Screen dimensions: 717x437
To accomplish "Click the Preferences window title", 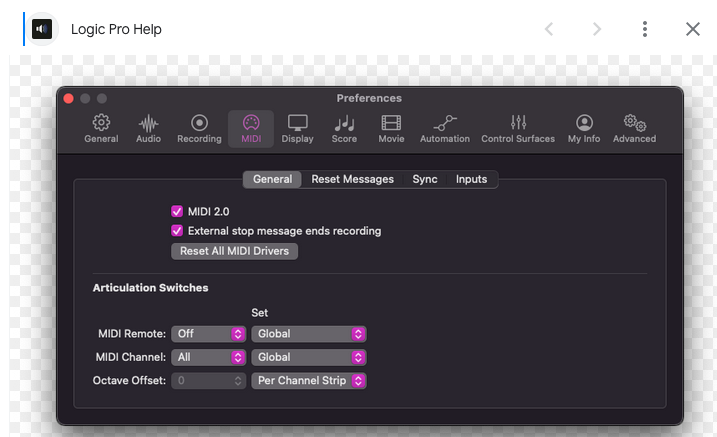I will pyautogui.click(x=369, y=98).
